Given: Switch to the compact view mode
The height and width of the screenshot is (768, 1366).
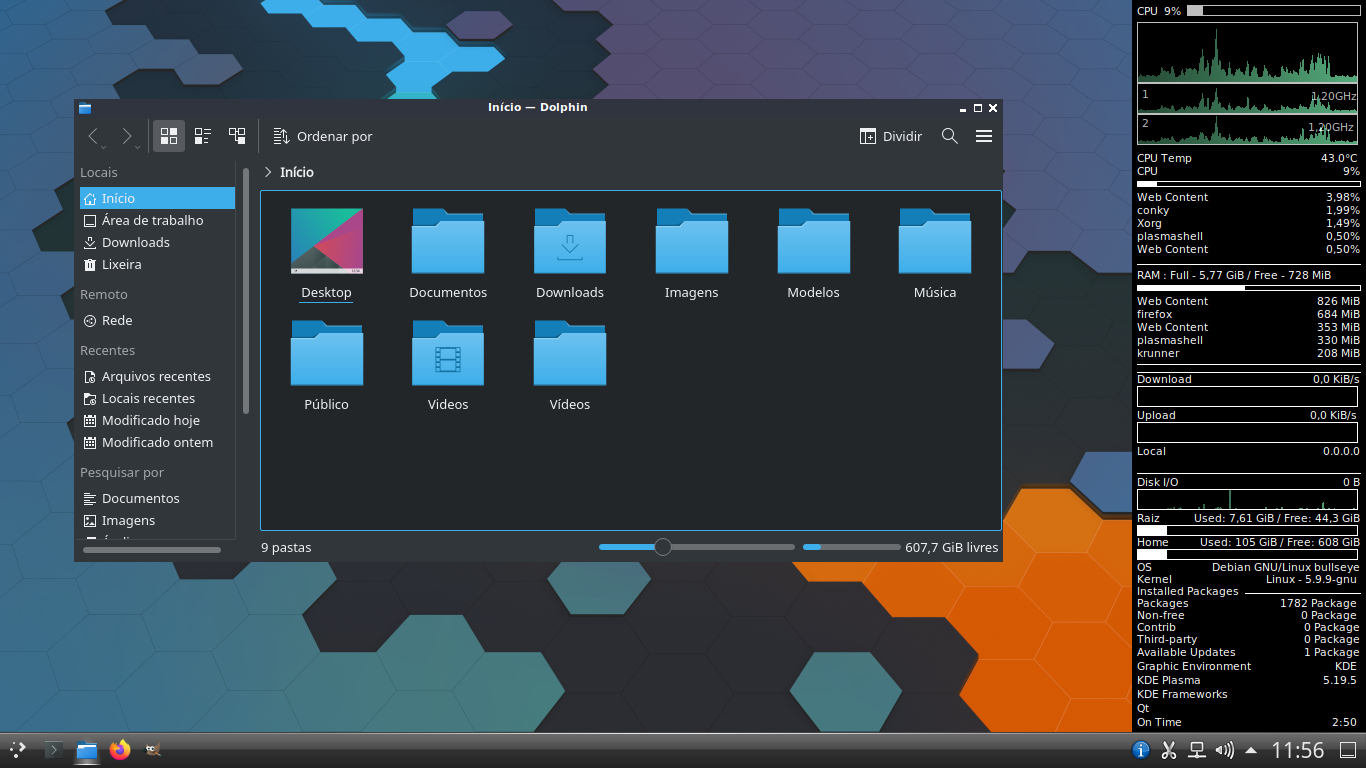Looking at the screenshot, I should pos(203,136).
